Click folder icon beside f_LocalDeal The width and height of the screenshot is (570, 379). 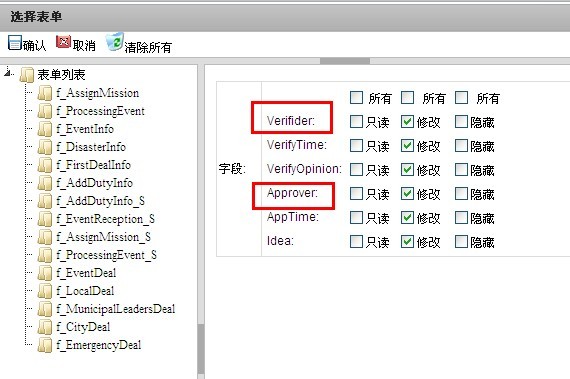[45, 291]
